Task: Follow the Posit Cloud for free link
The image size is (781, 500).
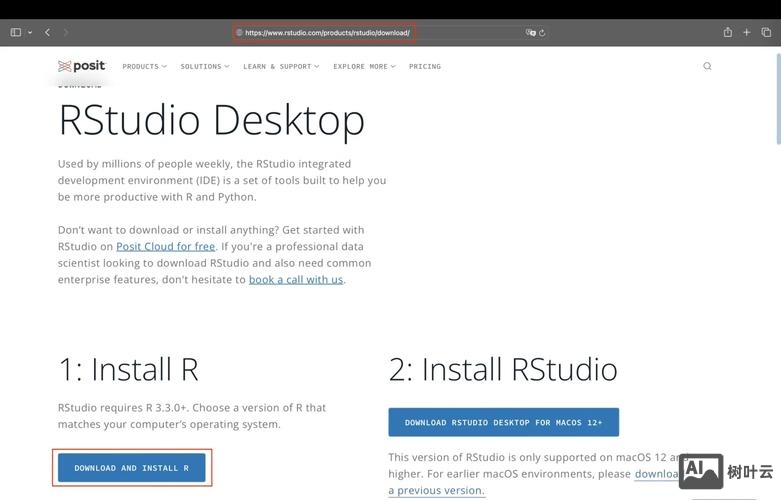Action: click(165, 246)
